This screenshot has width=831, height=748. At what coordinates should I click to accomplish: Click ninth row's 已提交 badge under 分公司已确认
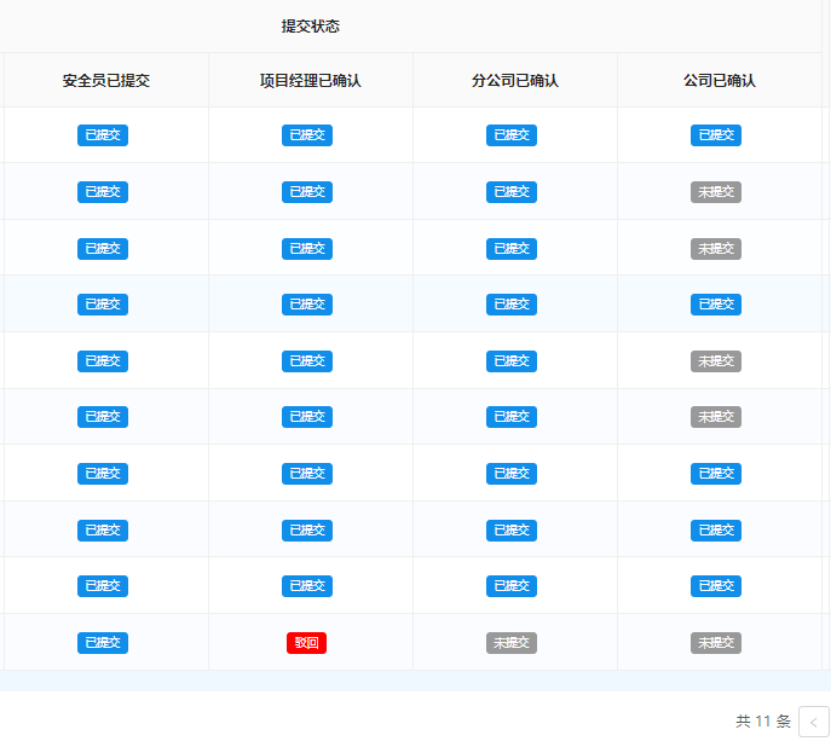tap(511, 586)
